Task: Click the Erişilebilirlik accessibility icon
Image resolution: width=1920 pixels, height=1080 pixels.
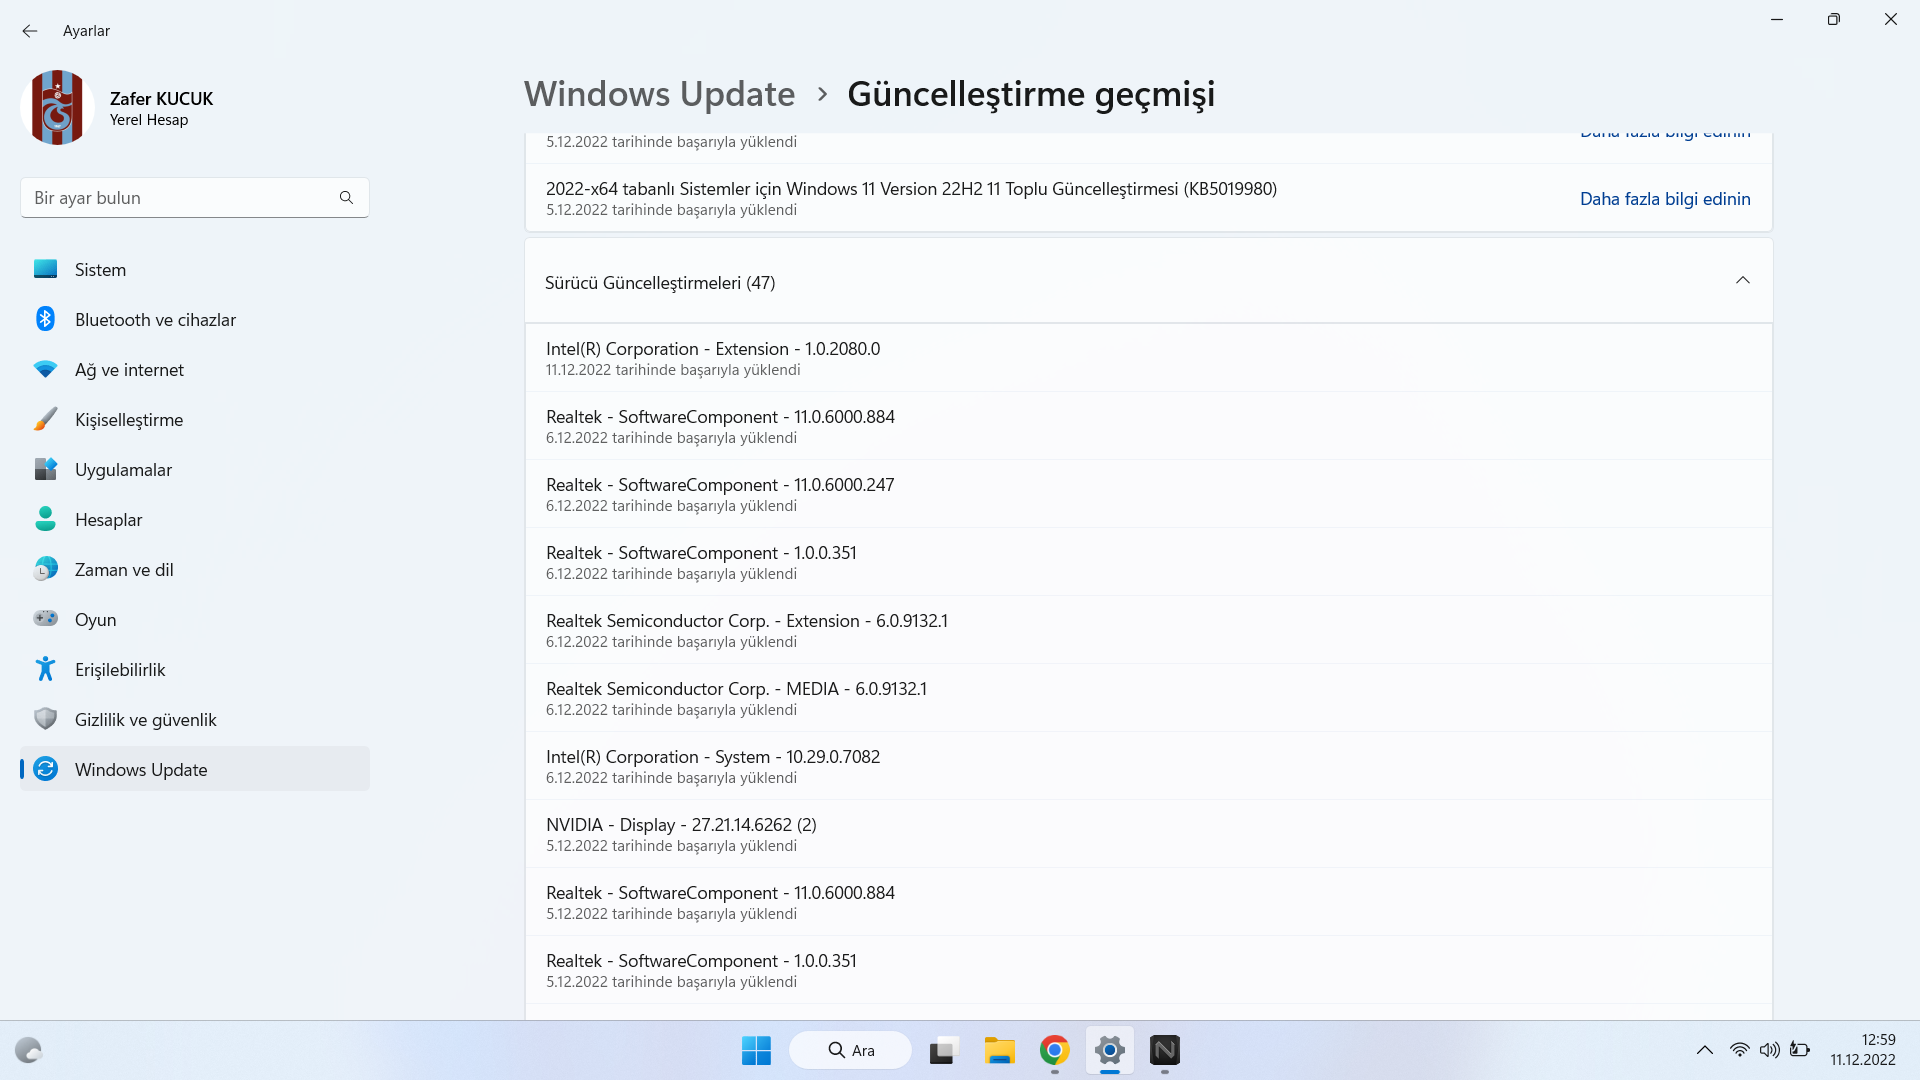Action: click(x=45, y=669)
